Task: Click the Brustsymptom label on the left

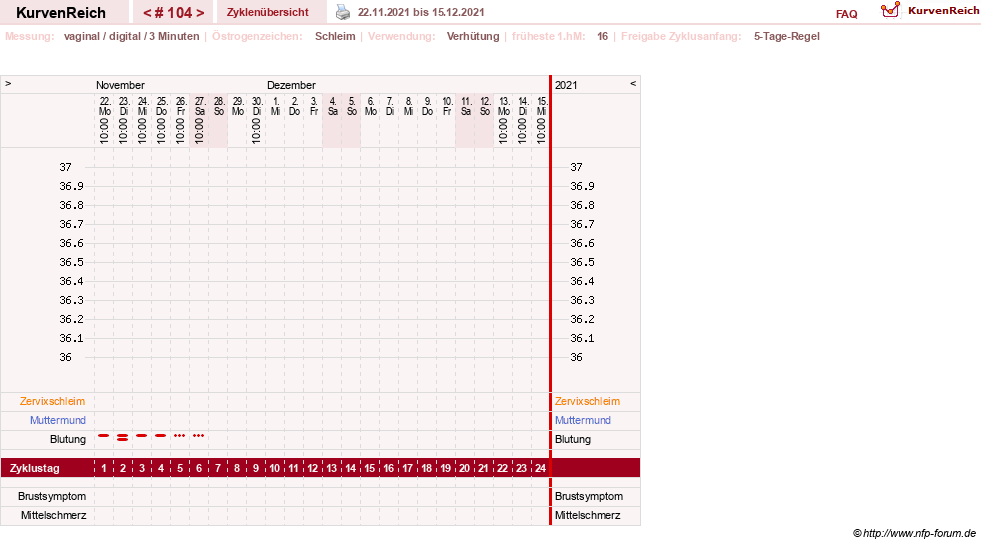Action: 52,496
